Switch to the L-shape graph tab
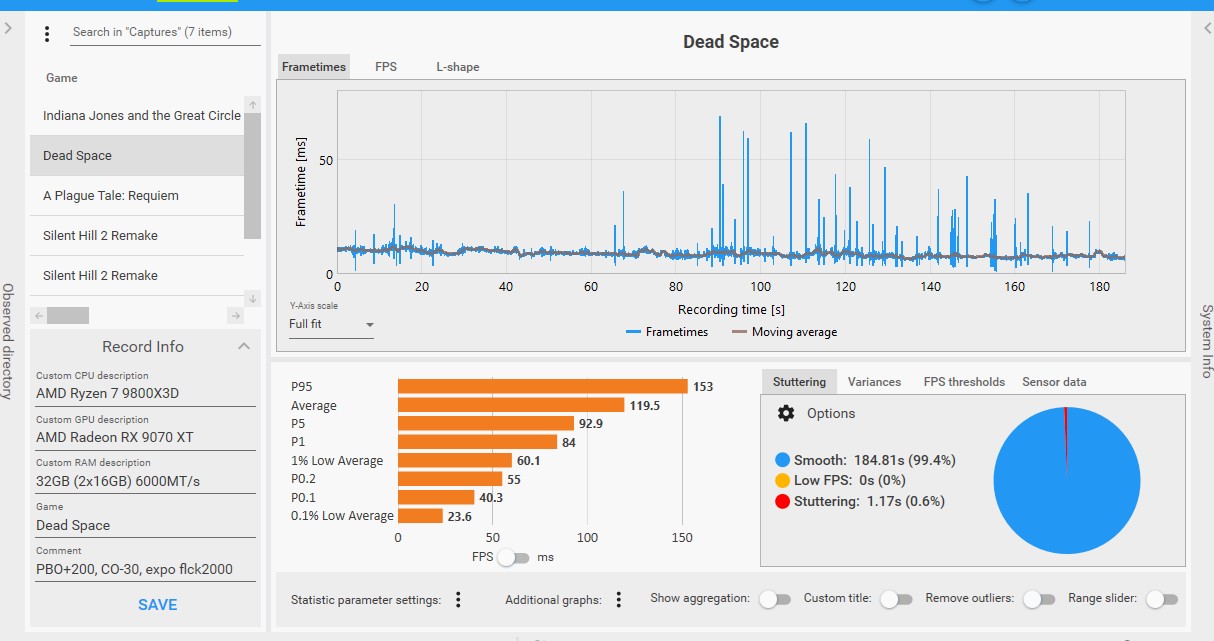This screenshot has height=641, width=1214. [x=457, y=67]
